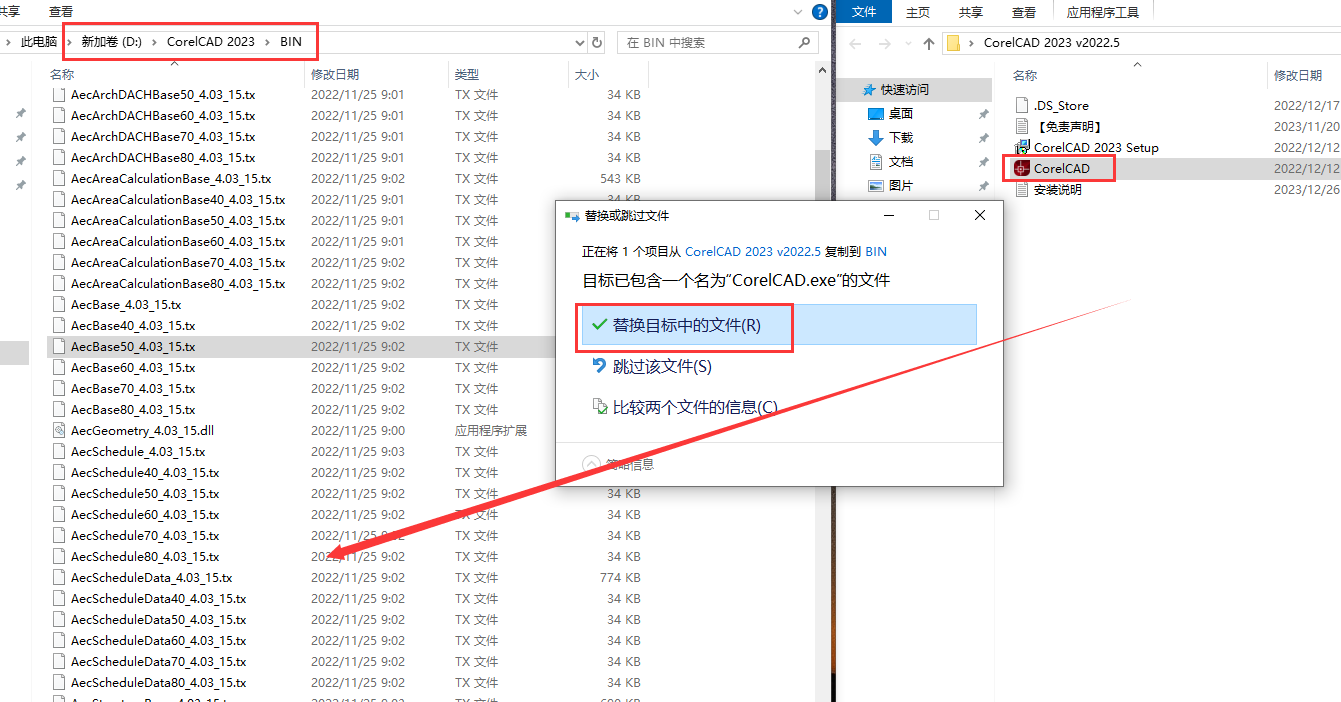Click the 安装说明 document icon
Viewport: 1341px width, 702px height.
click(1022, 189)
